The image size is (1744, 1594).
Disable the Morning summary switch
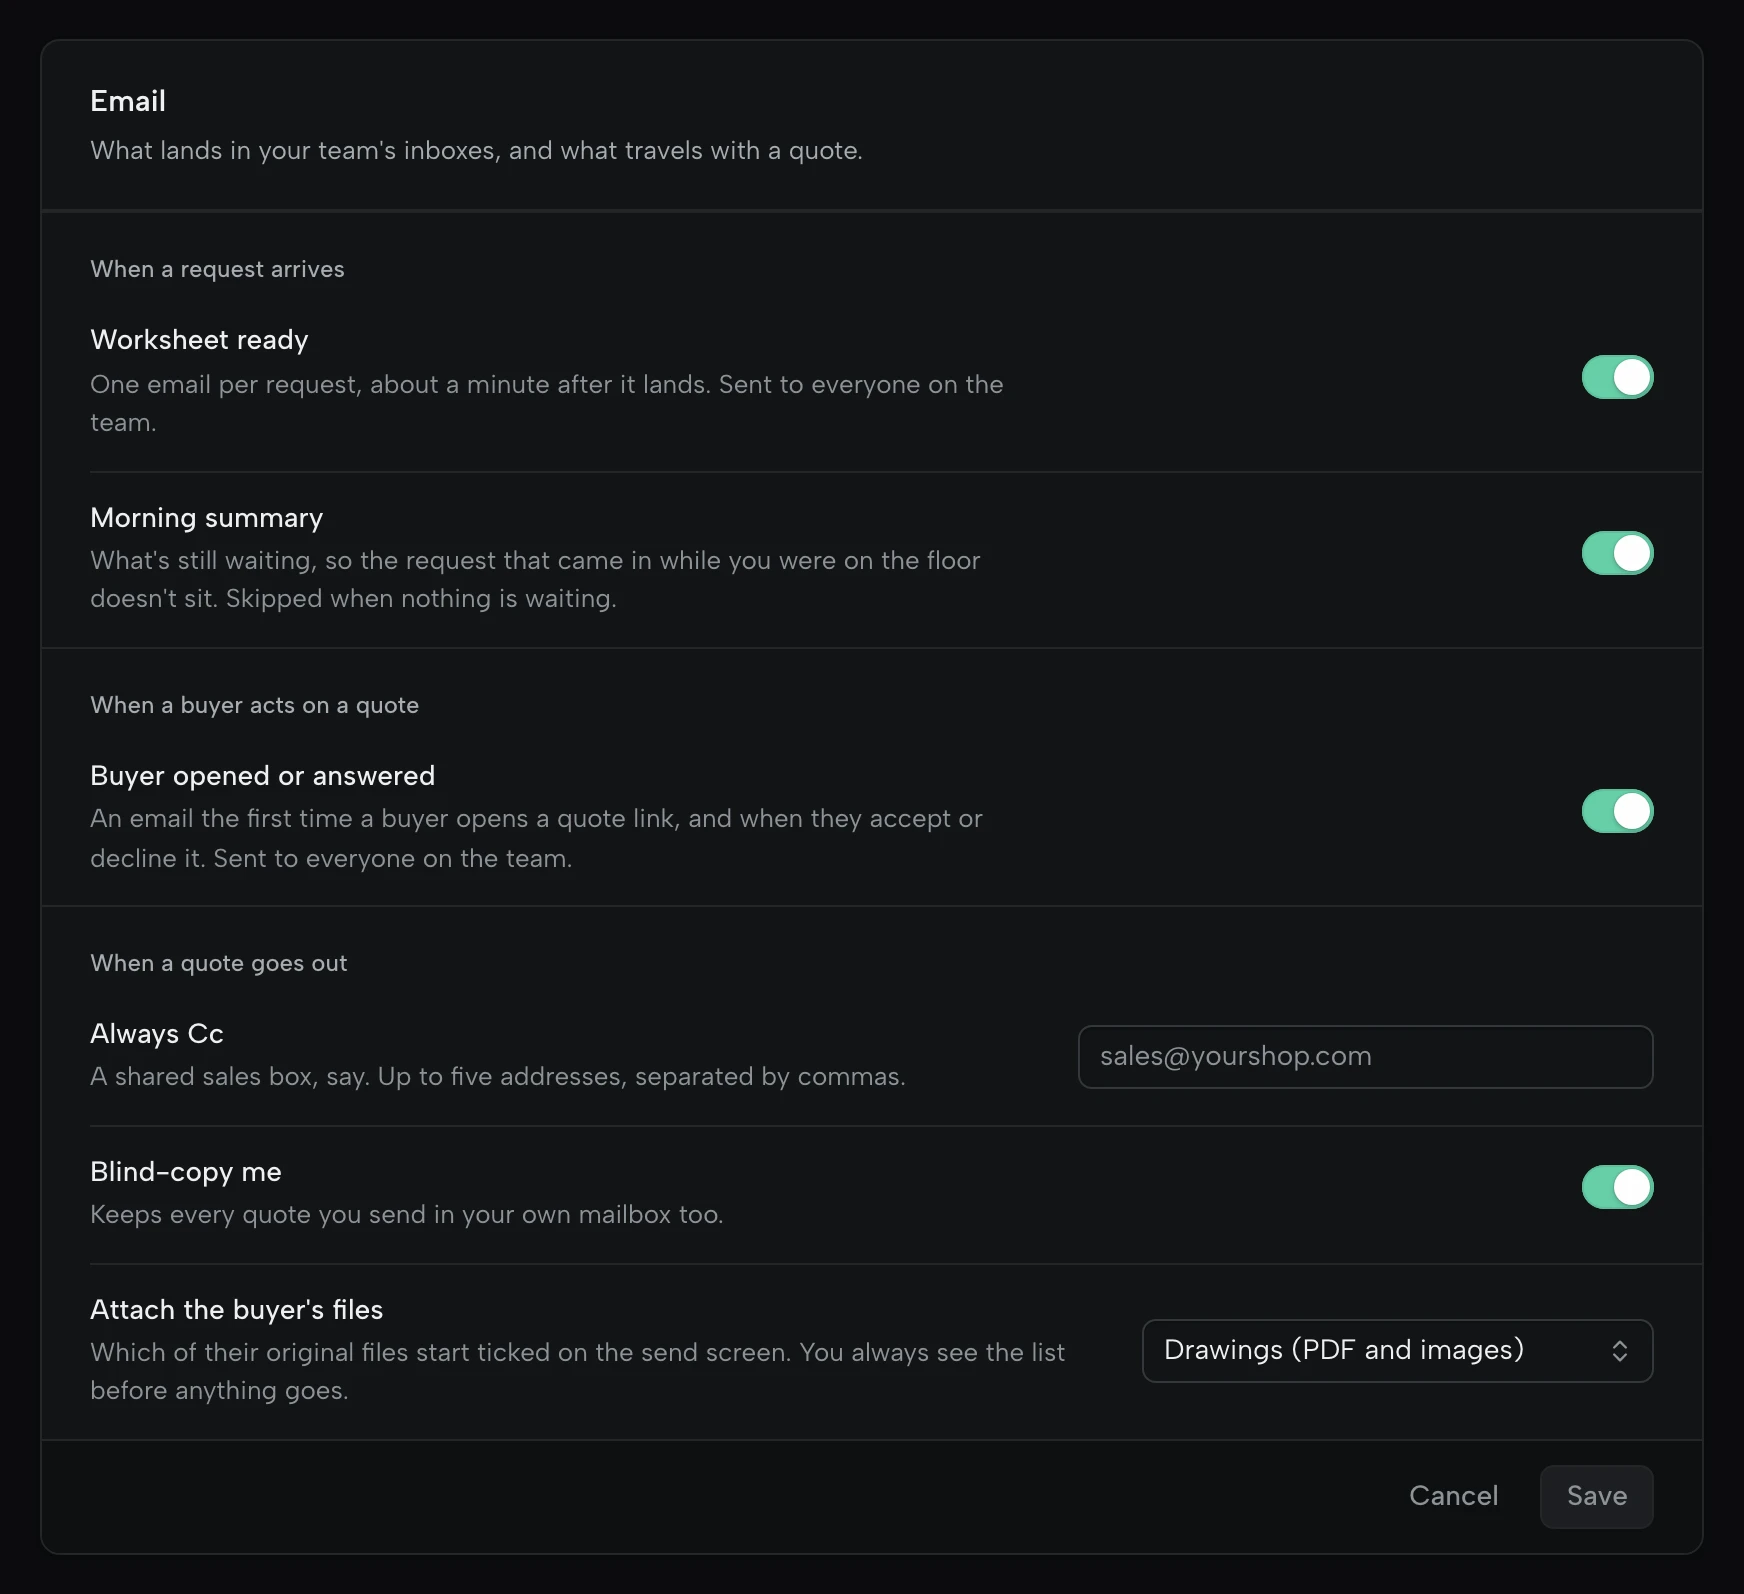[1617, 553]
